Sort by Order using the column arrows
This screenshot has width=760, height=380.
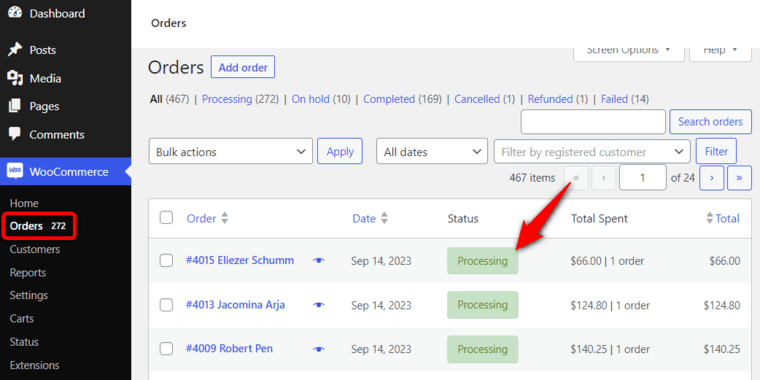point(224,219)
